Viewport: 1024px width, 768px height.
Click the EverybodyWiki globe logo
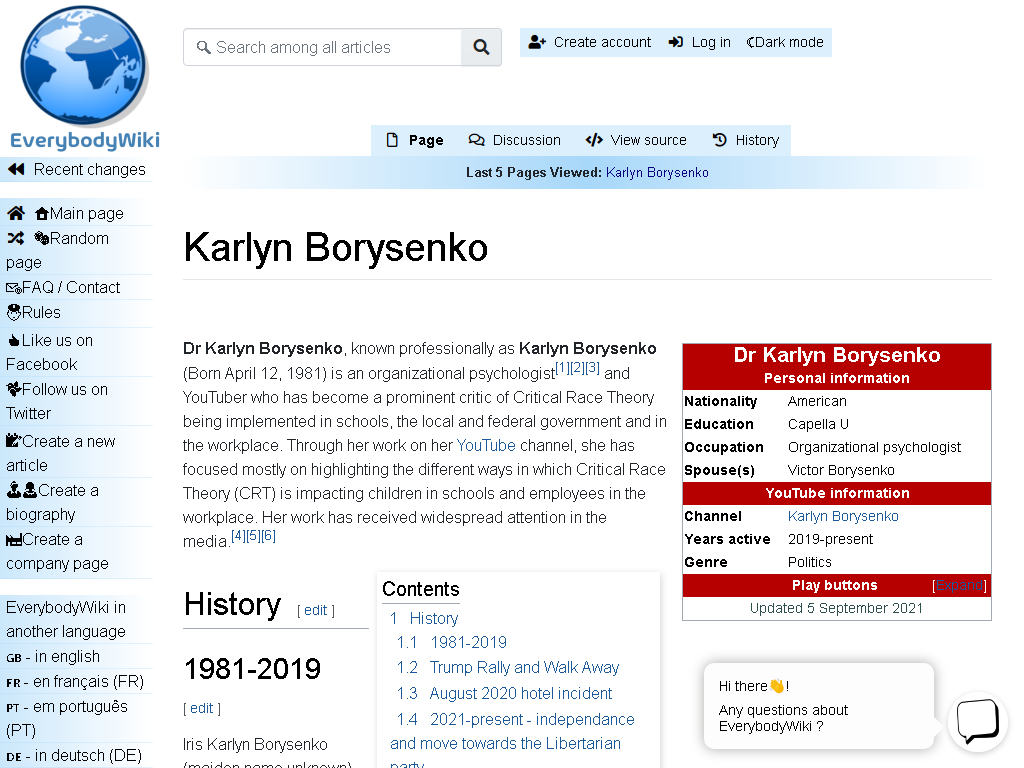pyautogui.click(x=84, y=66)
